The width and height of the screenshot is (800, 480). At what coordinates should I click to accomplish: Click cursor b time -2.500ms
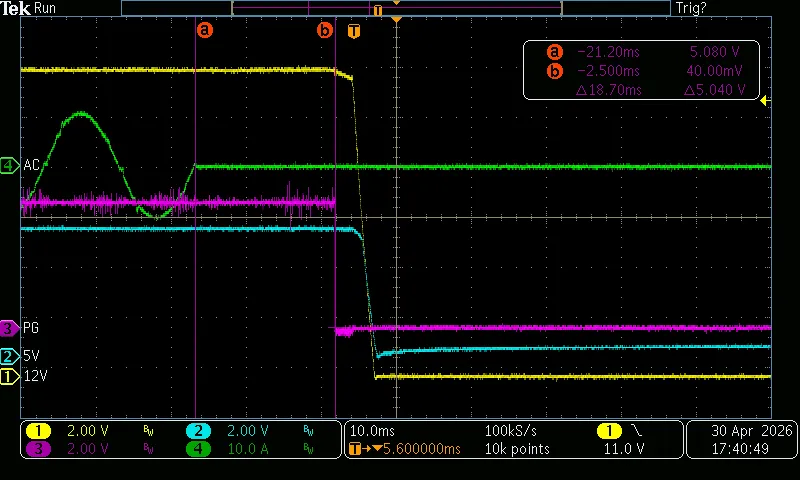[608, 71]
